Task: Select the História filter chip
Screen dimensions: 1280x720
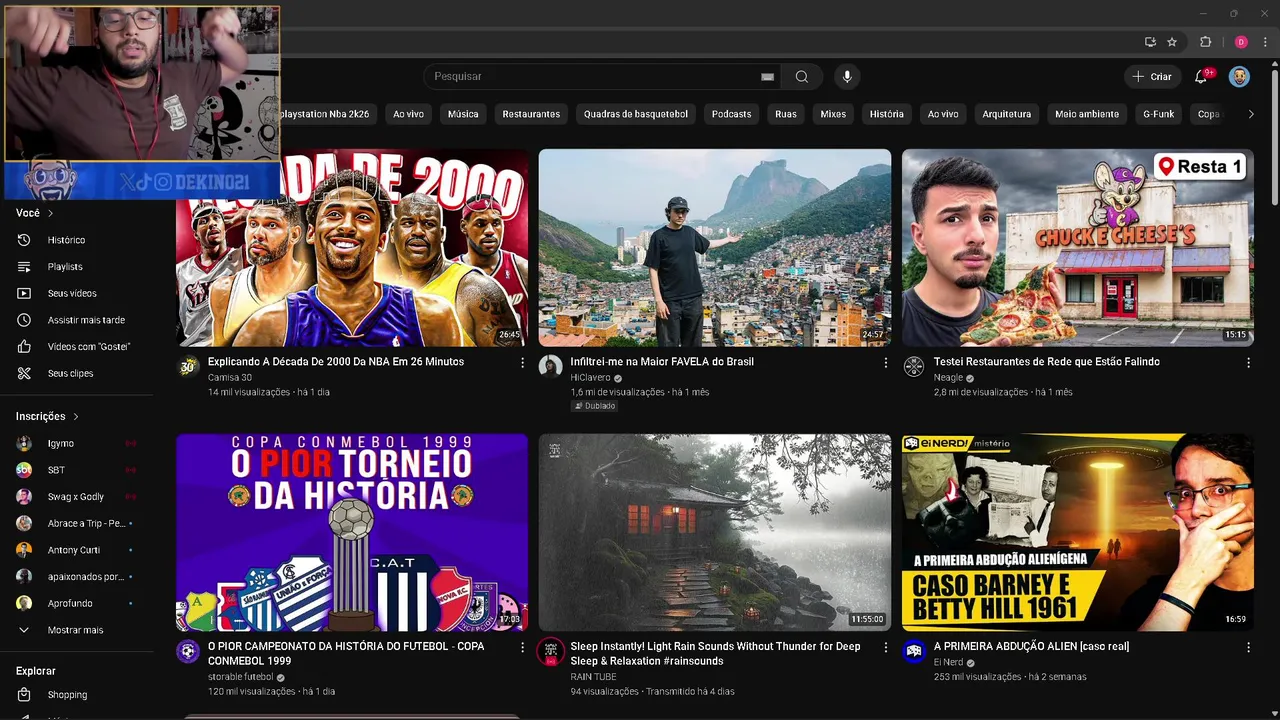Action: coord(887,114)
